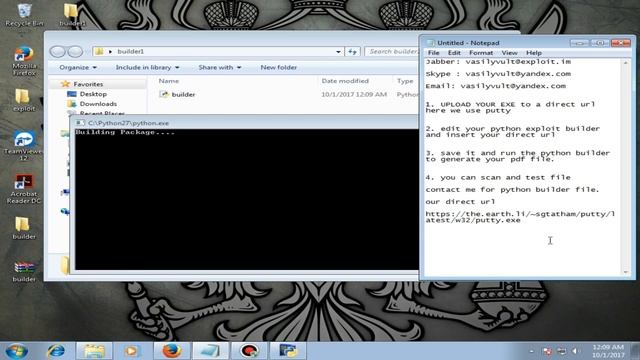Open Notepad File menu
This screenshot has height=360, width=640.
tap(433, 53)
